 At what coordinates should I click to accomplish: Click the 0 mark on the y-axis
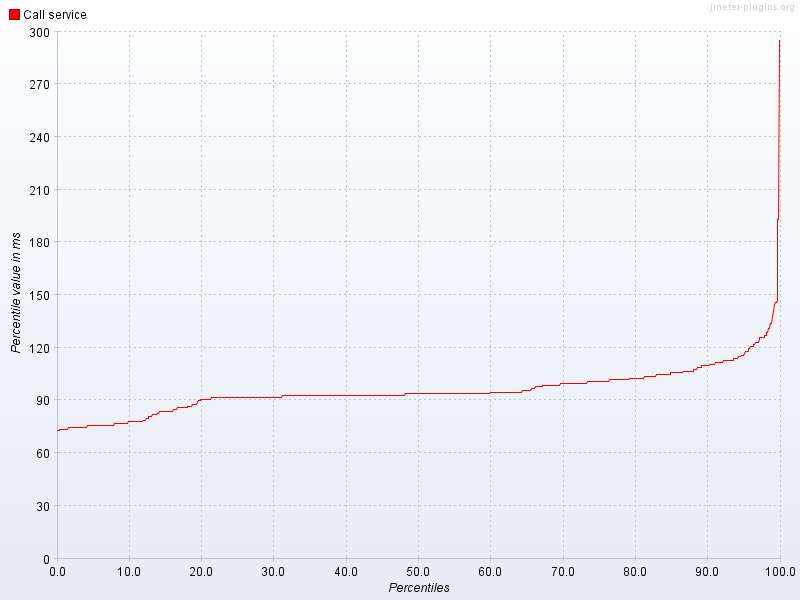[x=44, y=557]
